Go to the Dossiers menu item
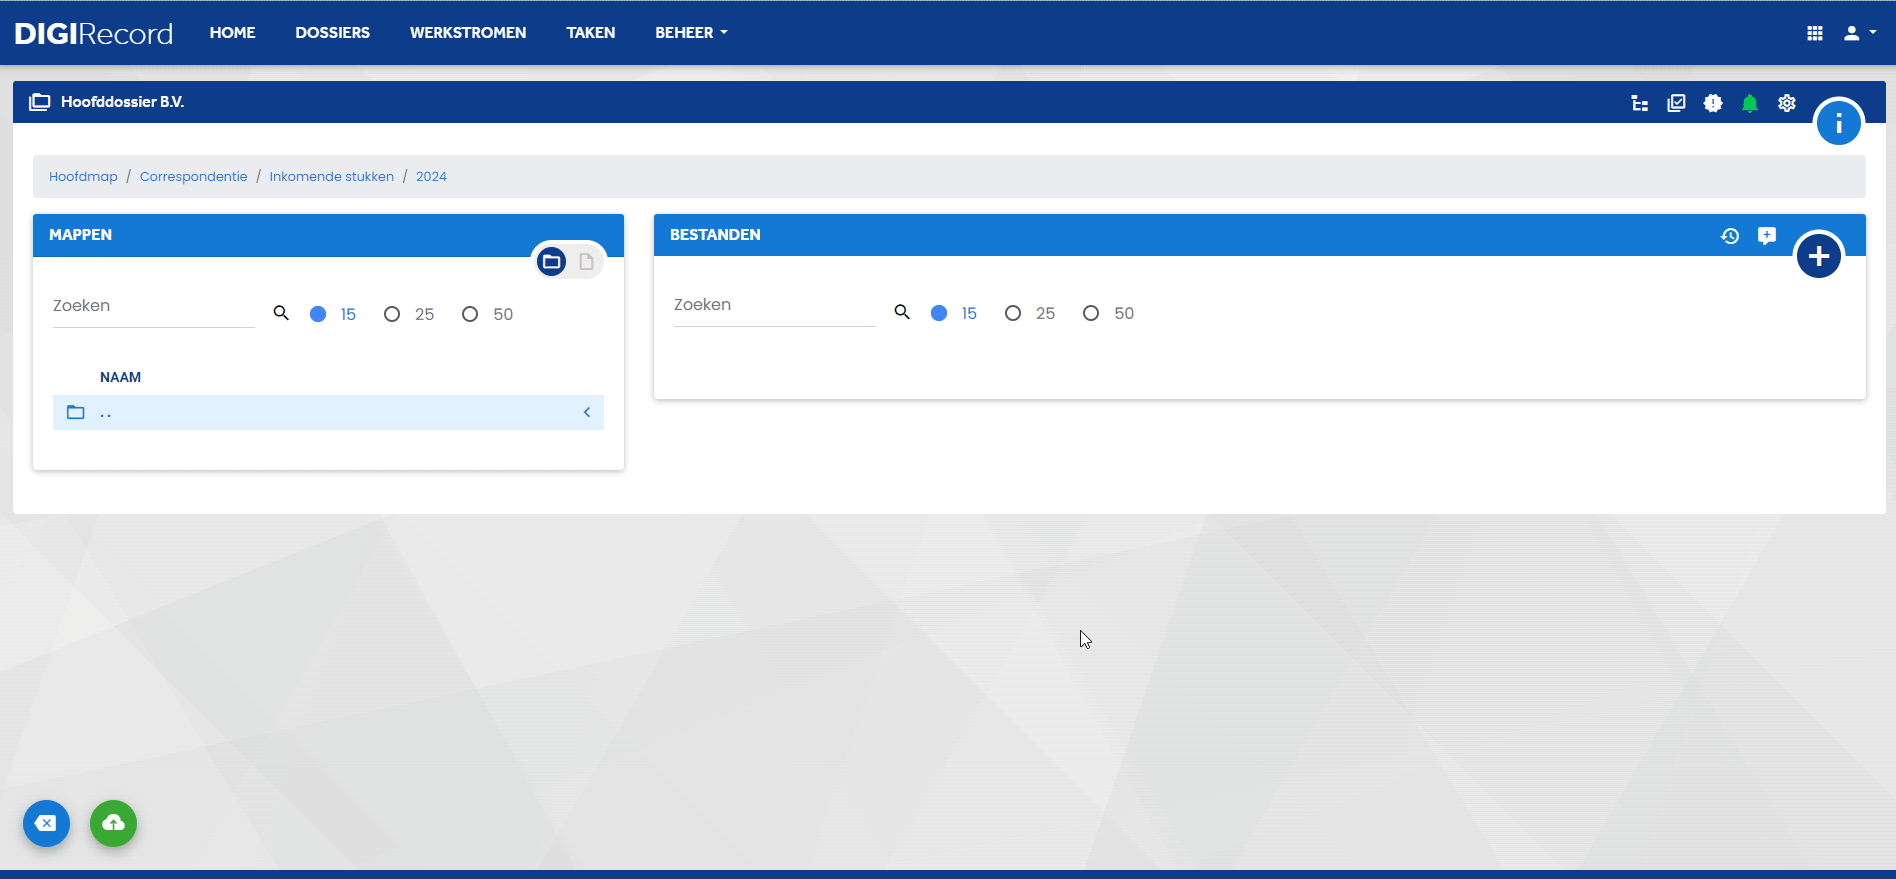This screenshot has height=879, width=1896. click(332, 33)
